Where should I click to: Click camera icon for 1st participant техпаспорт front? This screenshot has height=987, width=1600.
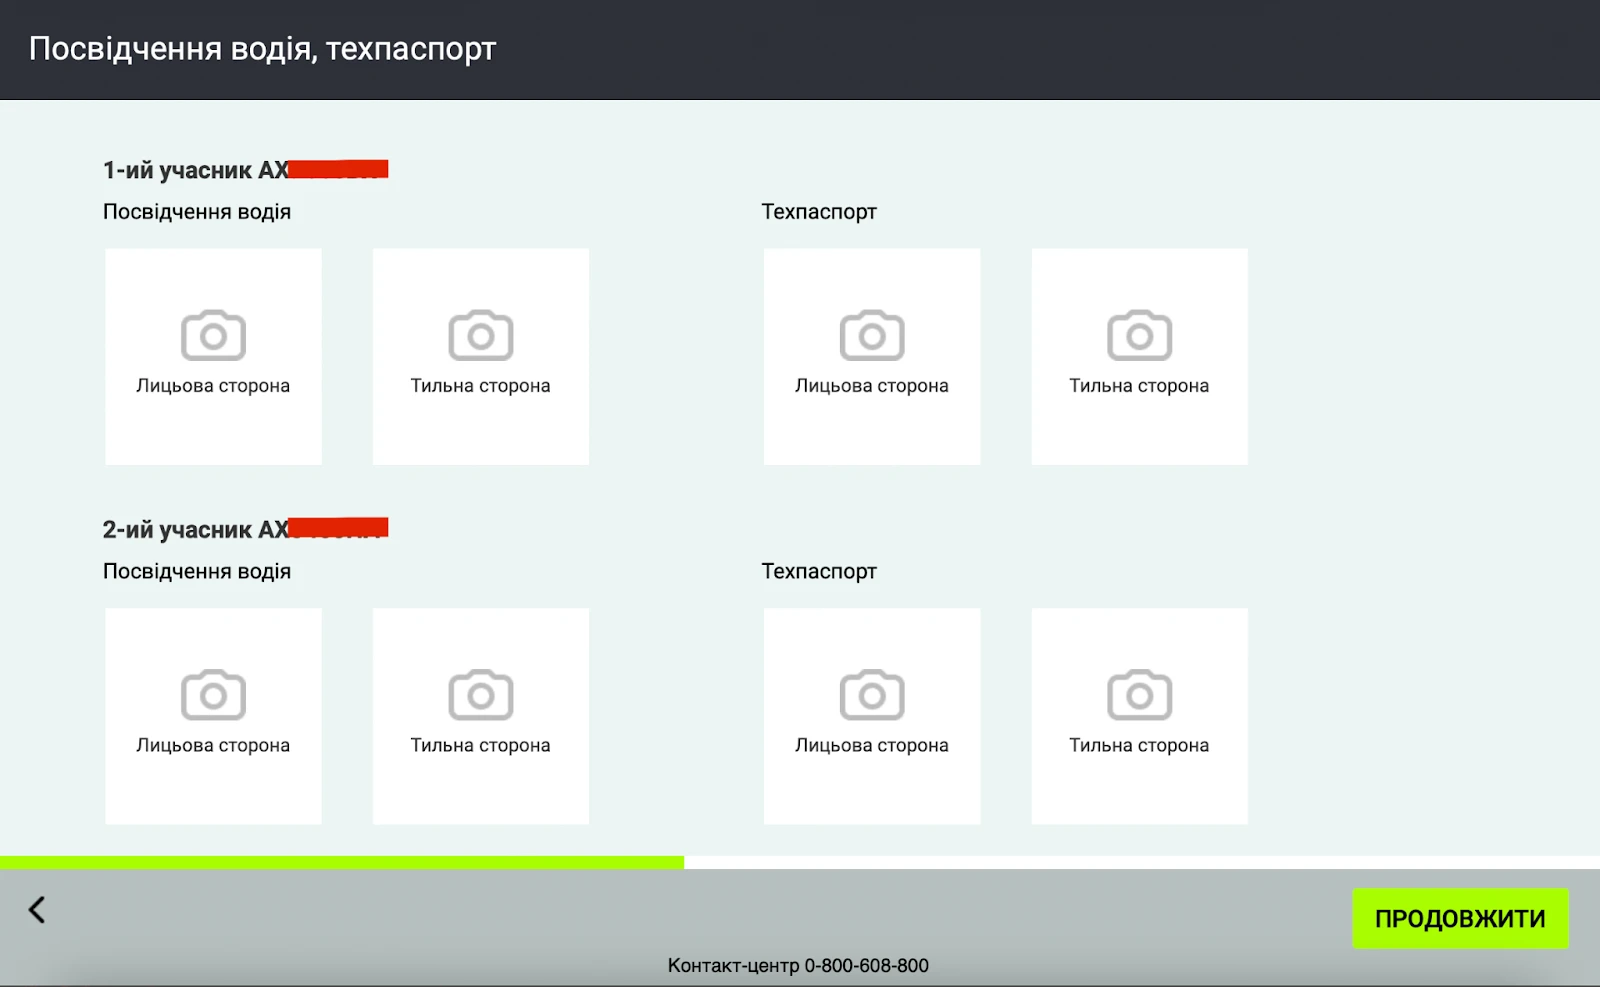point(872,335)
